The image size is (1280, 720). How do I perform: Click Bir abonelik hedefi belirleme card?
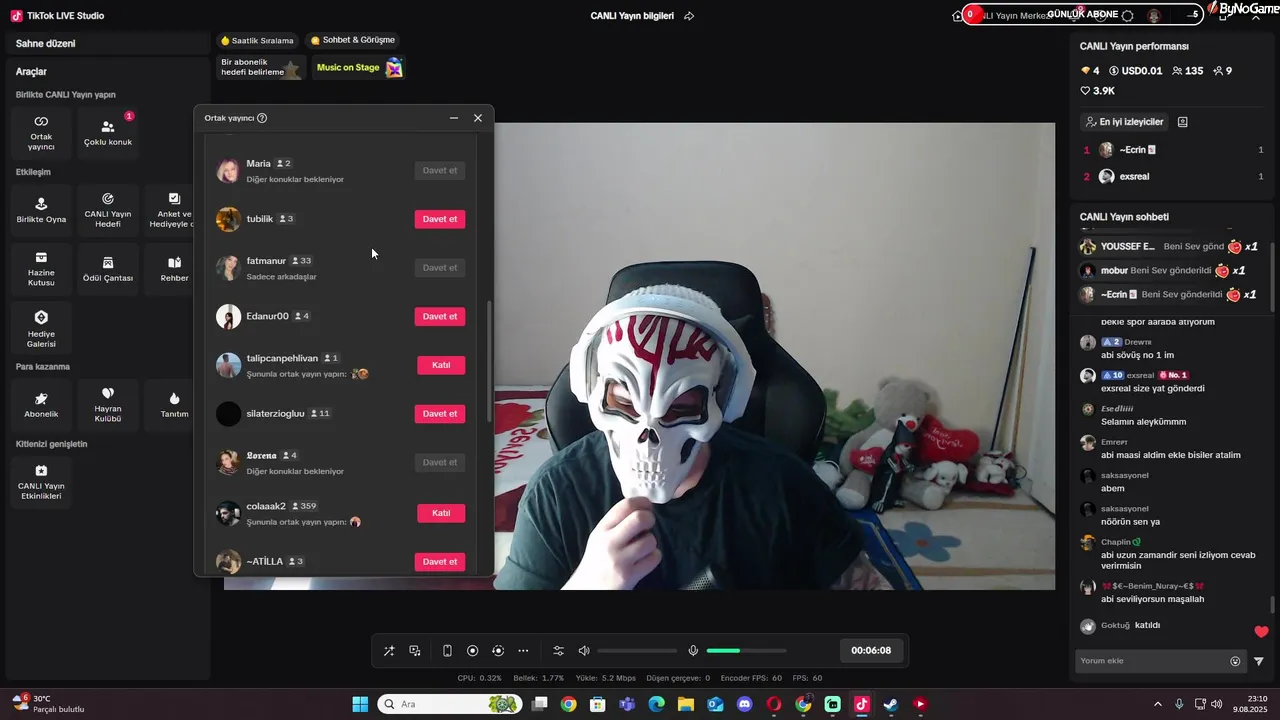point(260,67)
